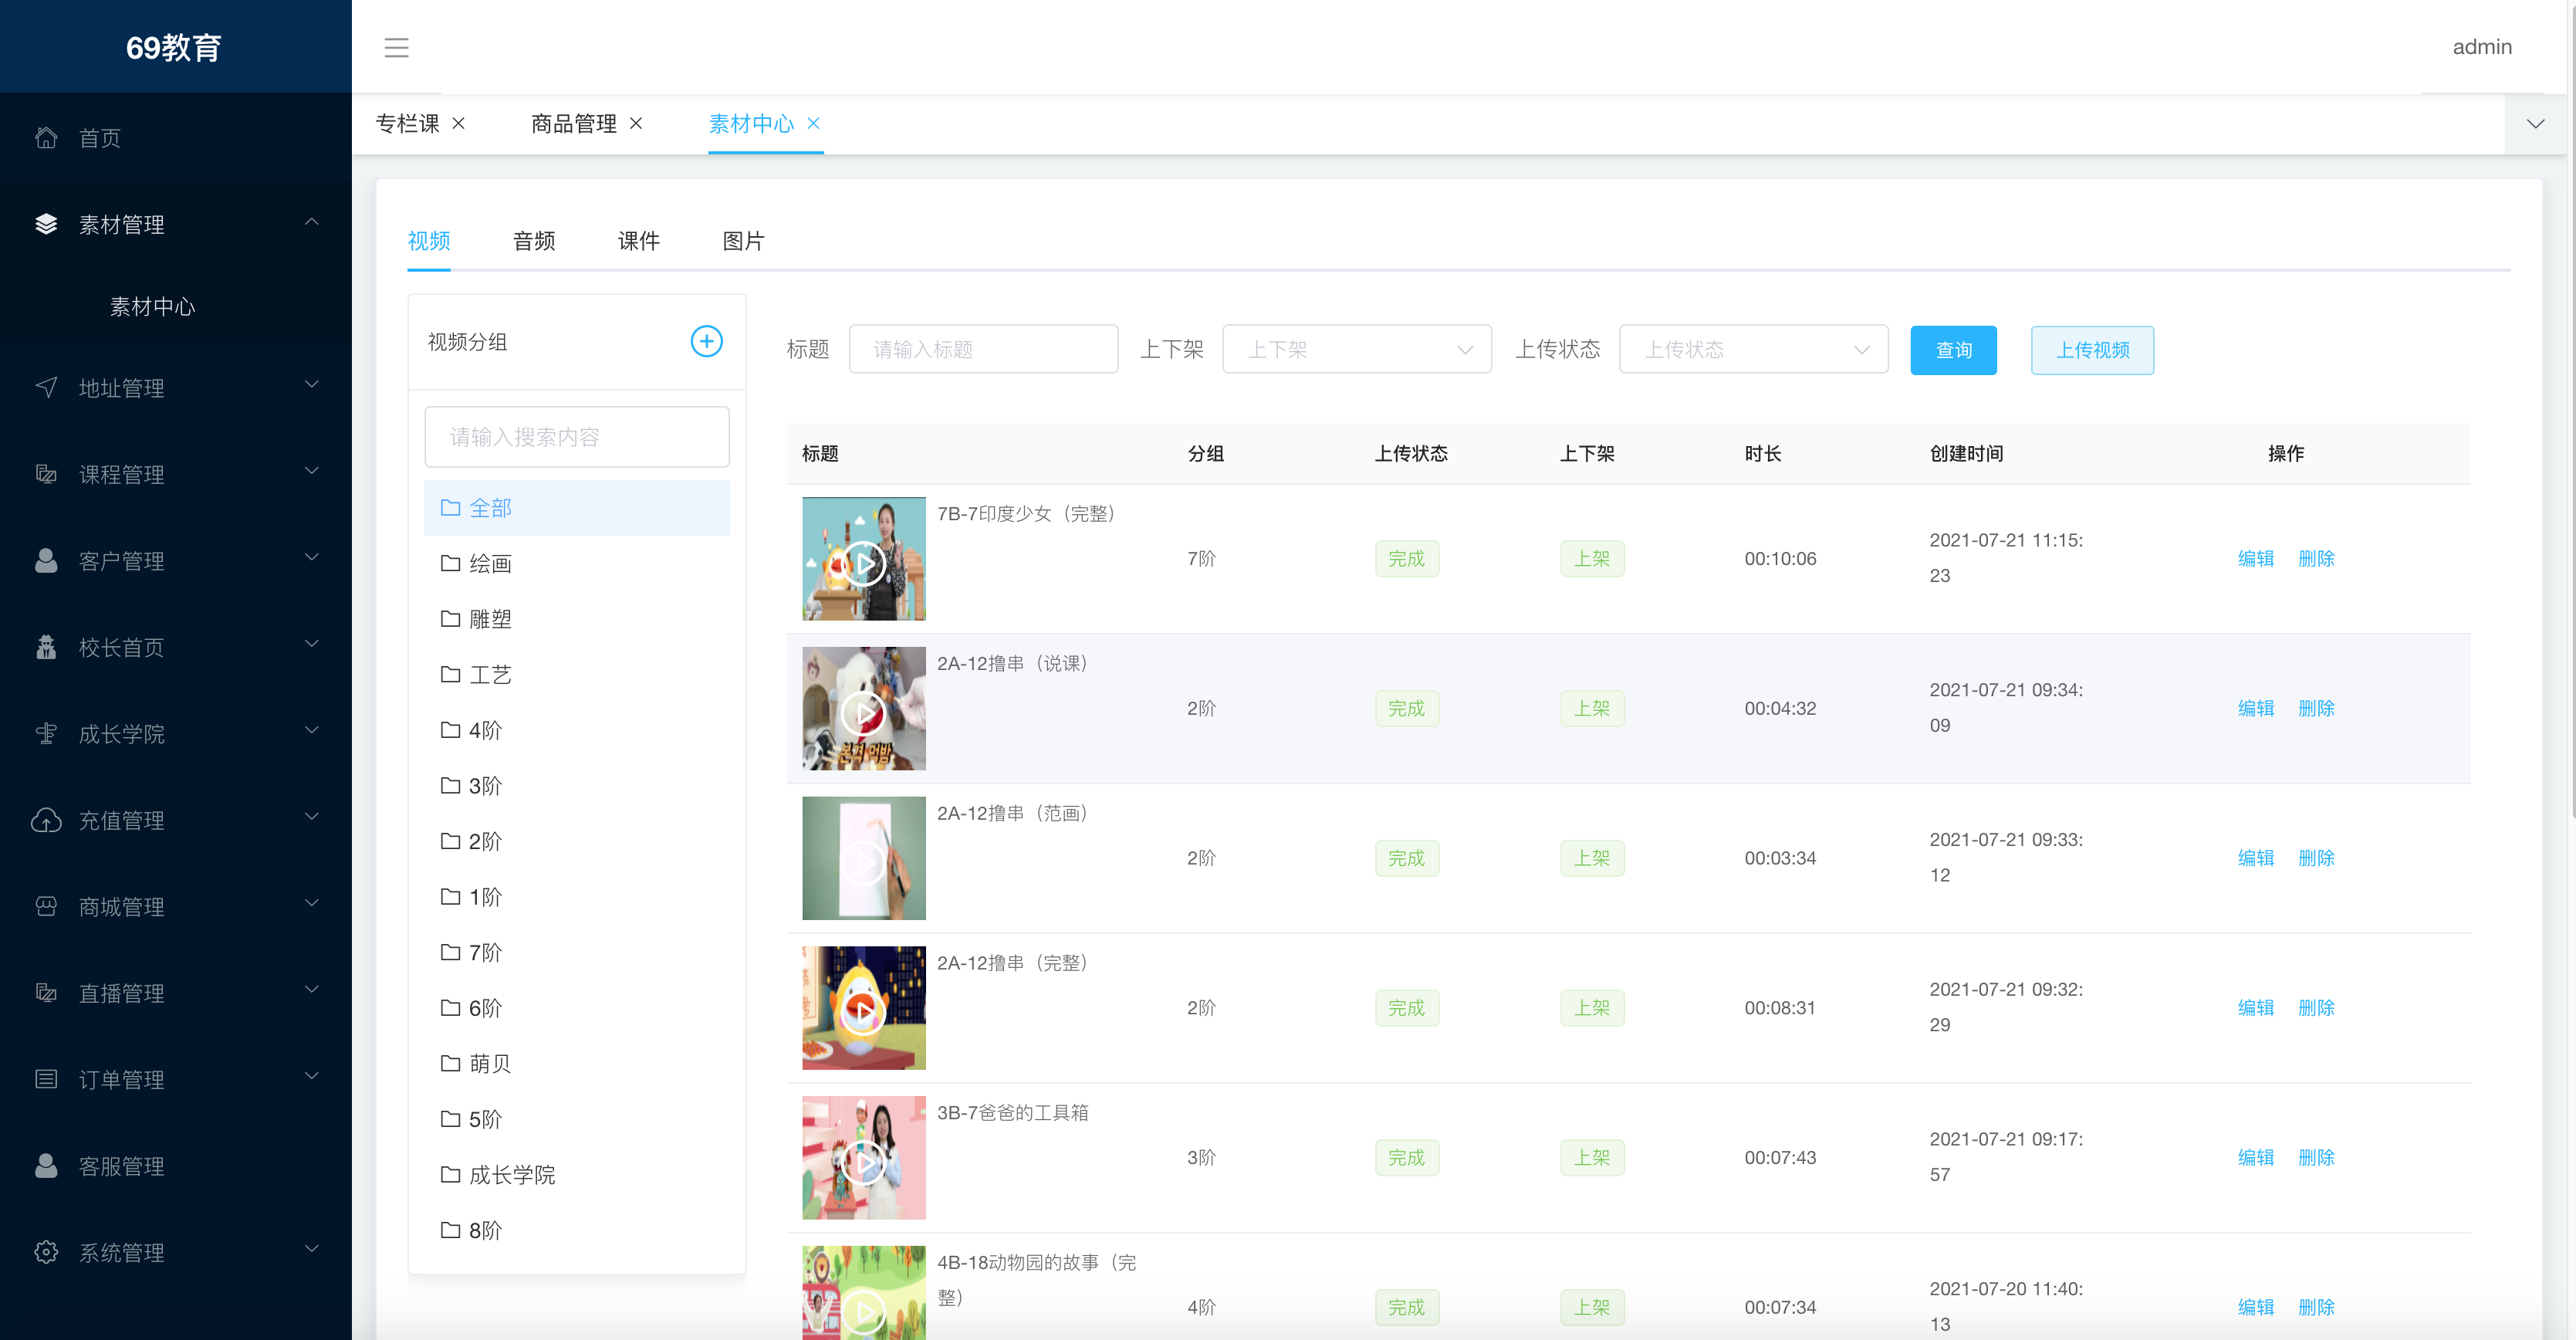Close the 素材中心 tab
The image size is (2576, 1340).
[x=813, y=123]
